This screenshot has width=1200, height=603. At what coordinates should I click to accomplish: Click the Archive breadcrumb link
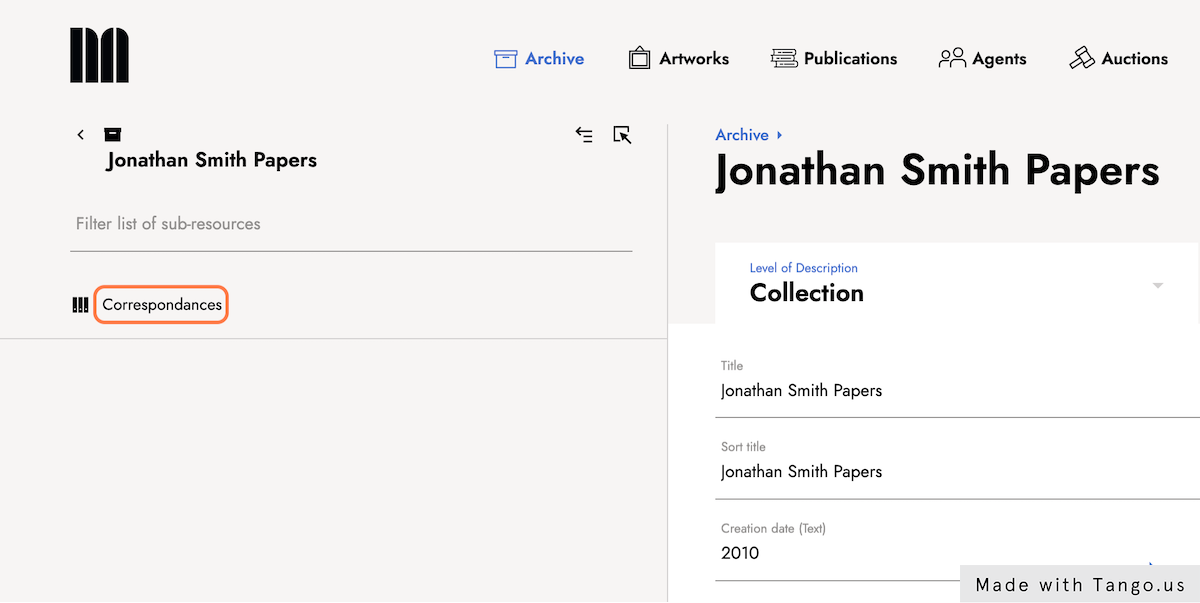(742, 135)
